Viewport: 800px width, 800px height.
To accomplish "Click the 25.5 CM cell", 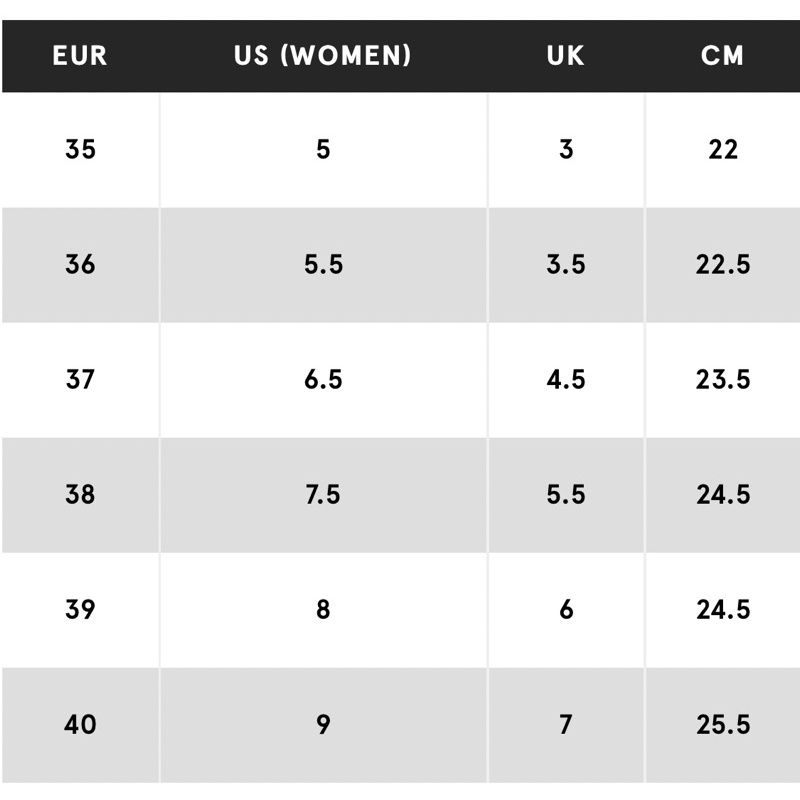I will click(x=722, y=725).
